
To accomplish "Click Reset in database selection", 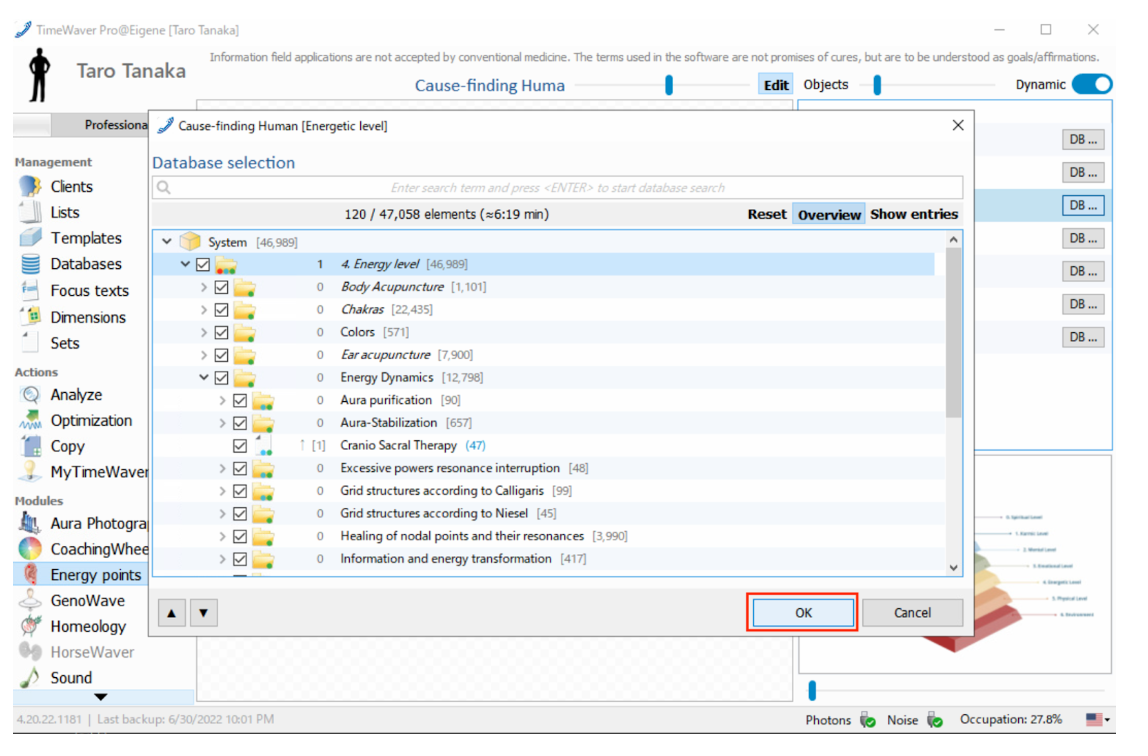I will (767, 214).
